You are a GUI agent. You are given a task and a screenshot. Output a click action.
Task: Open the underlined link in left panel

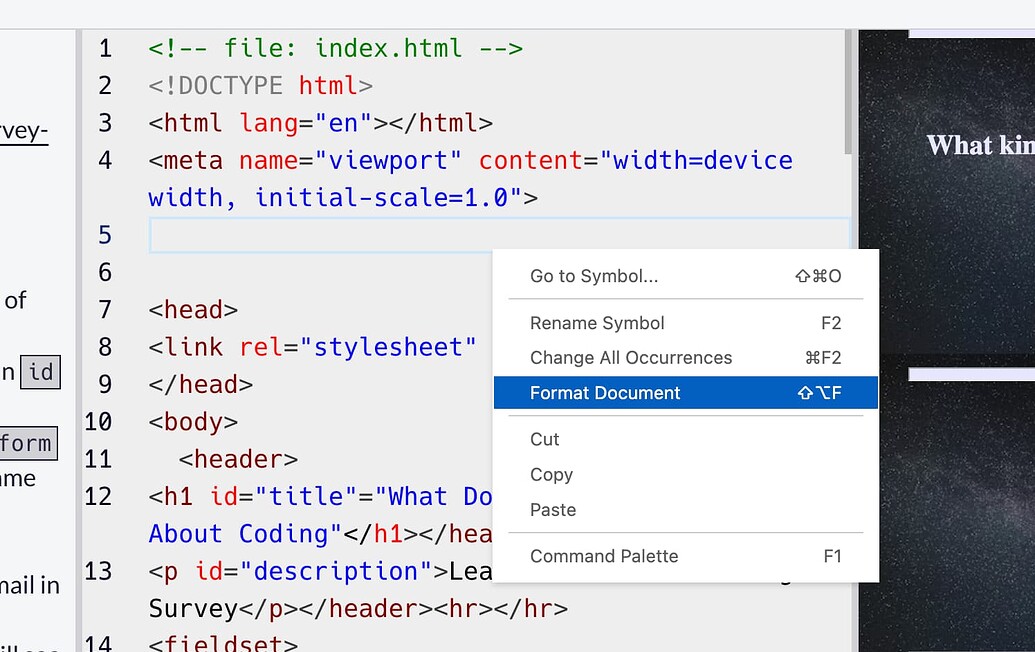[24, 133]
